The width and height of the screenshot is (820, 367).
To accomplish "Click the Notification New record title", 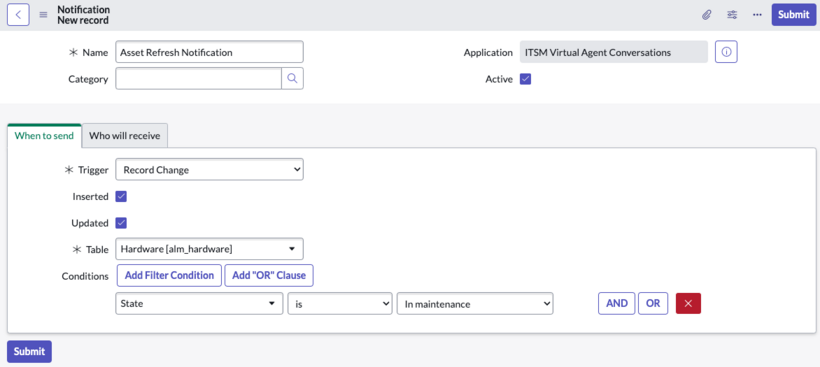I will tap(84, 15).
